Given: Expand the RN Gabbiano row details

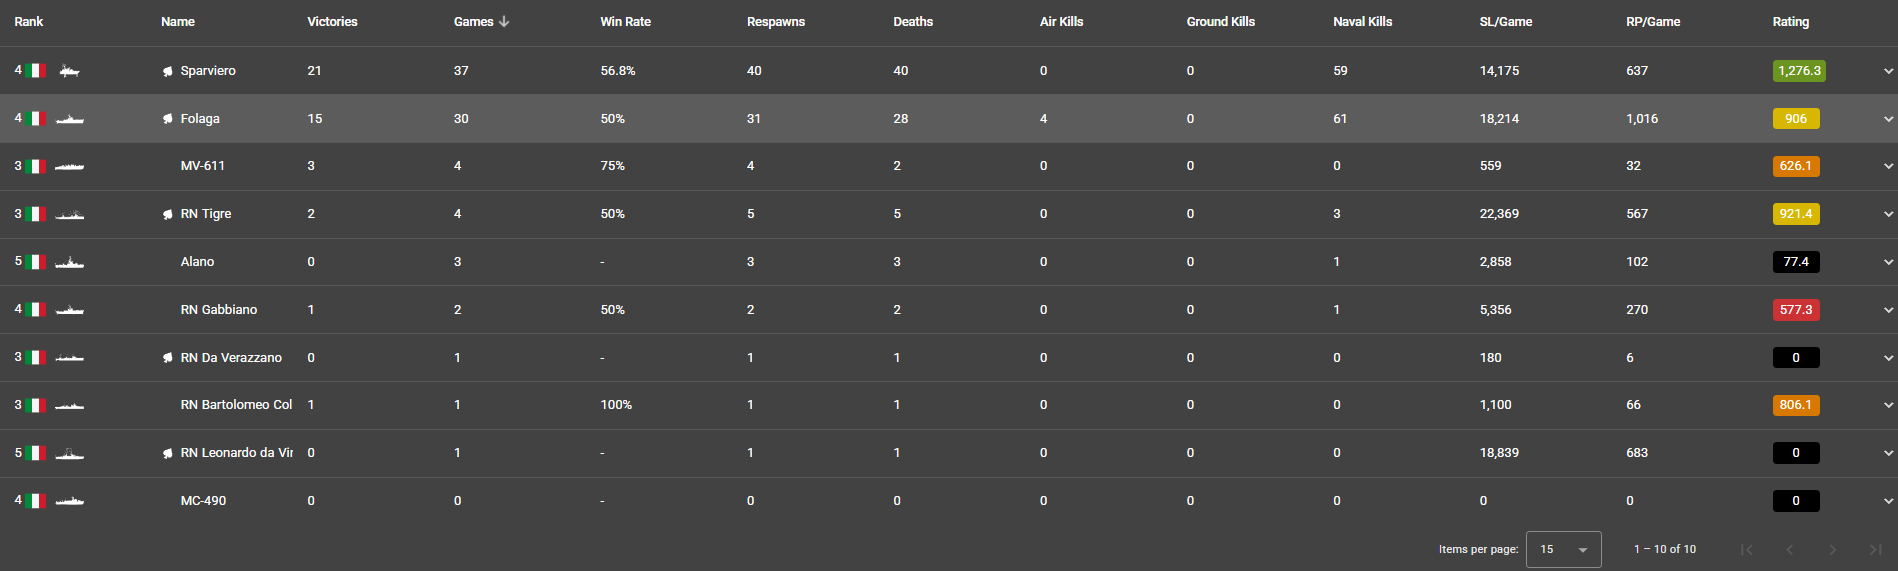Looking at the screenshot, I should pos(1888,310).
